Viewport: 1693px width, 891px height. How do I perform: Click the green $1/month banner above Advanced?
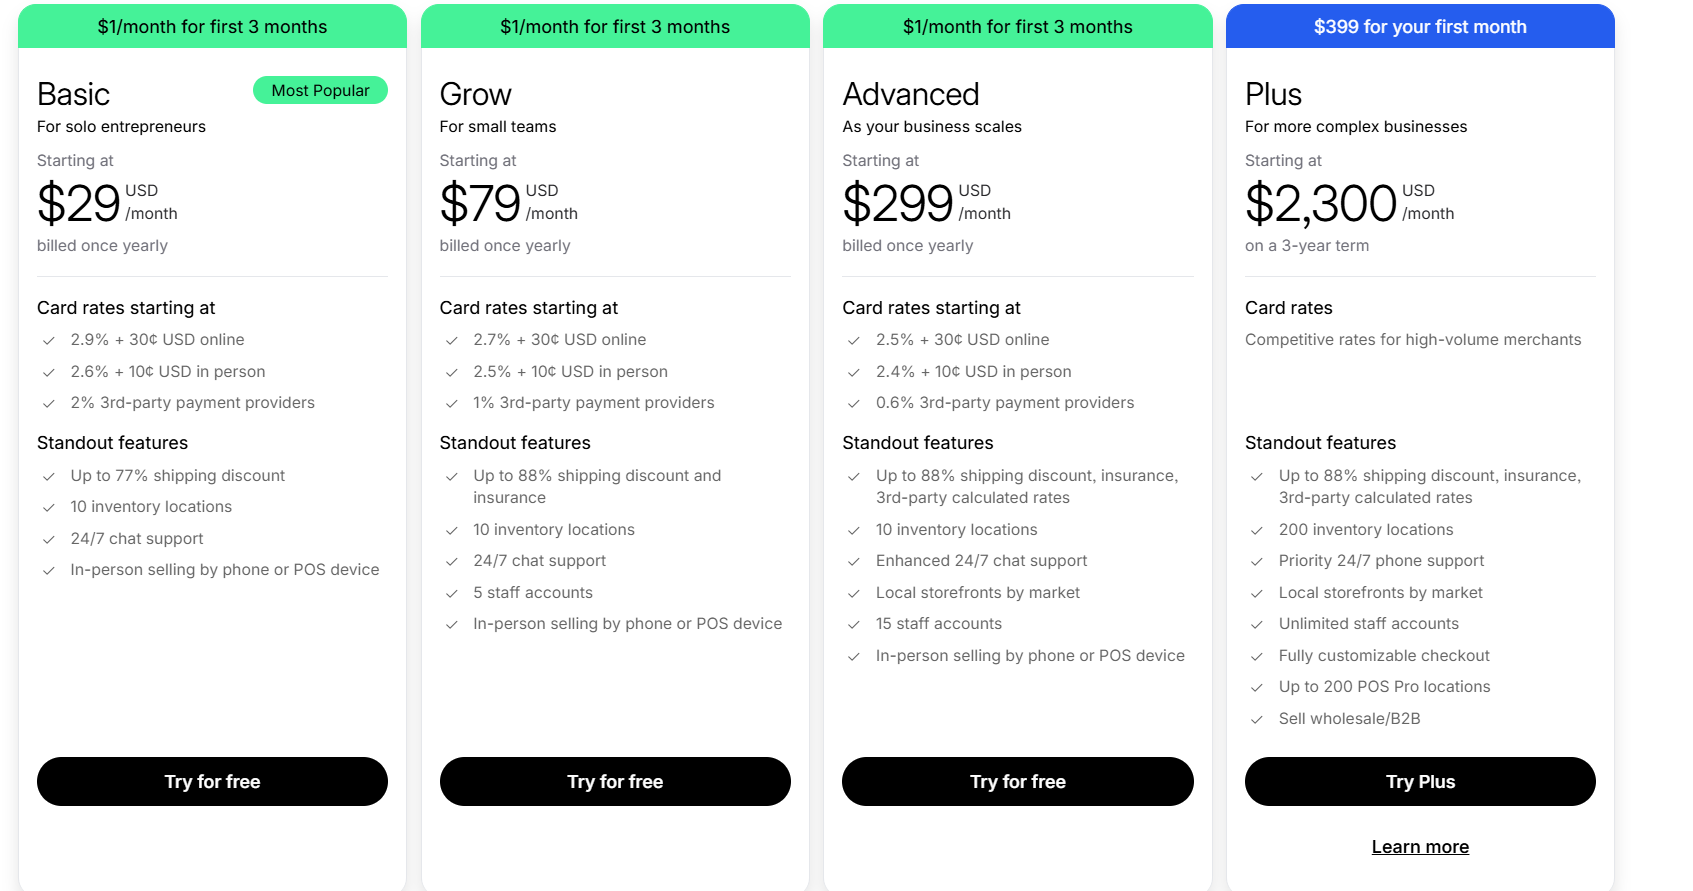(1017, 27)
